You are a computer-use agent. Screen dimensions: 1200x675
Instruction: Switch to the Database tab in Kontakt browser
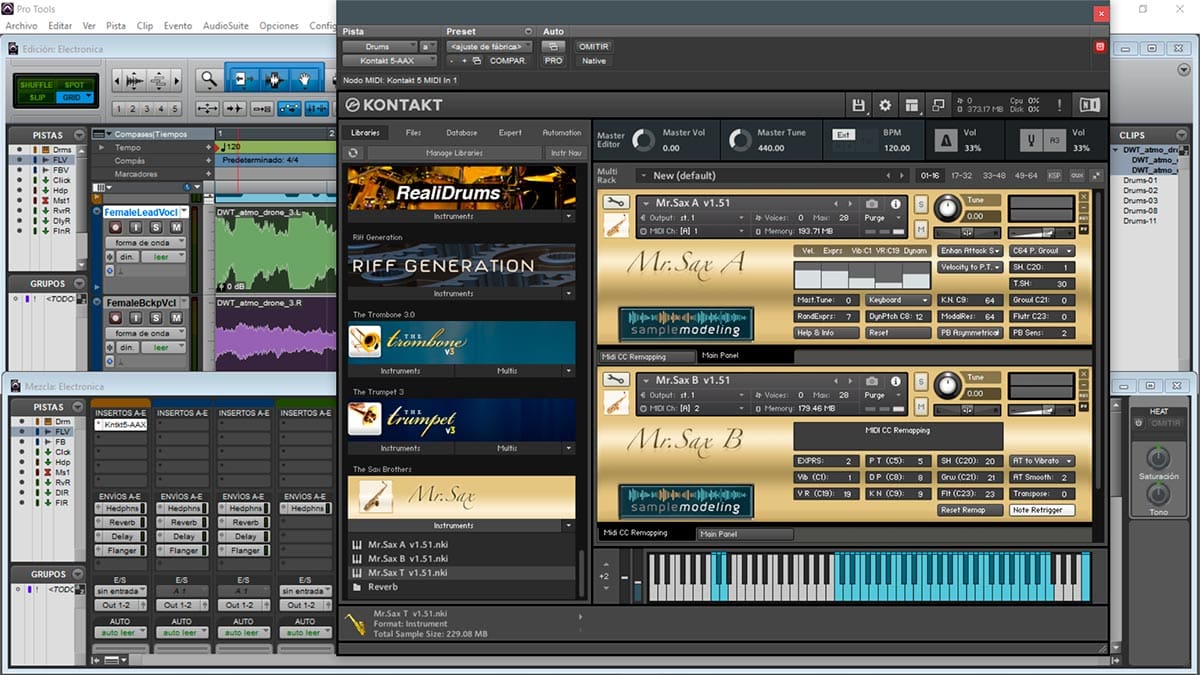coord(461,133)
